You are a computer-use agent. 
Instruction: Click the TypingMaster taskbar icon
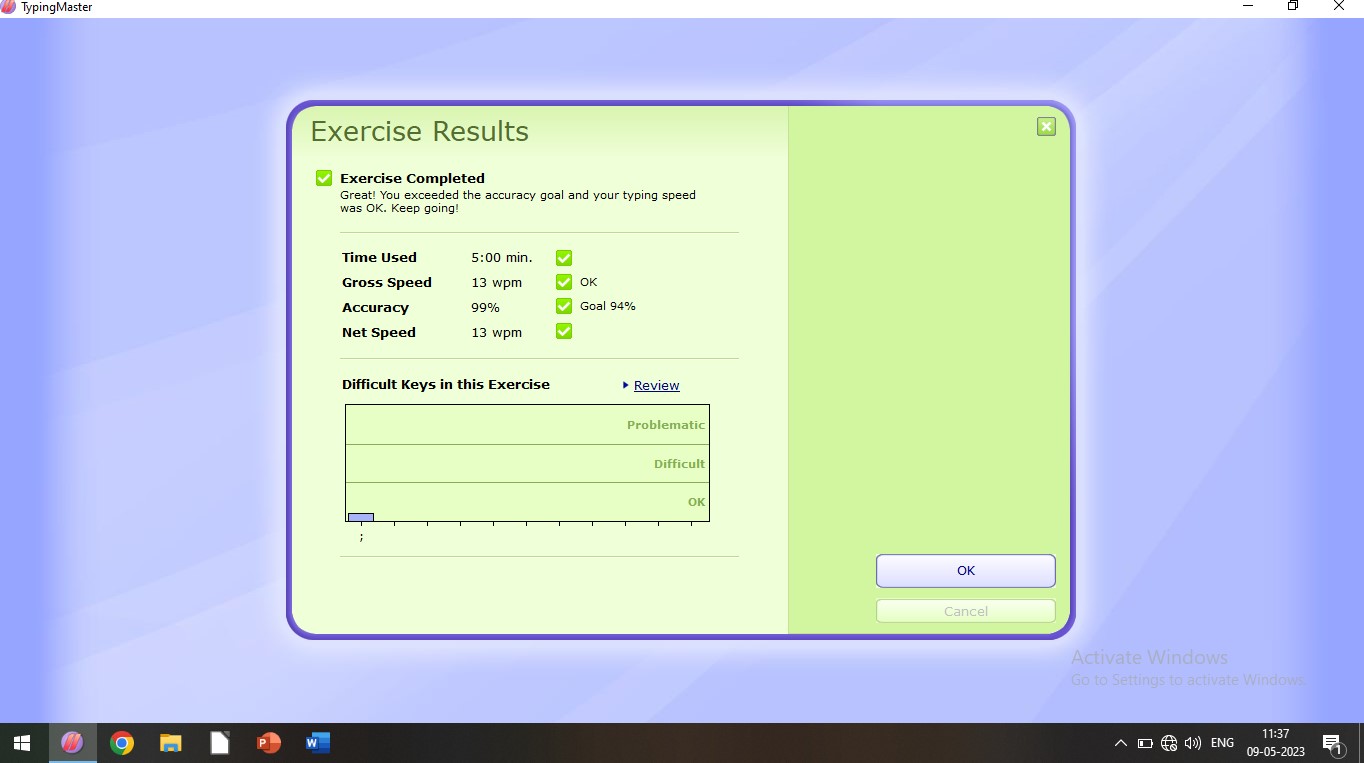pyautogui.click(x=72, y=743)
